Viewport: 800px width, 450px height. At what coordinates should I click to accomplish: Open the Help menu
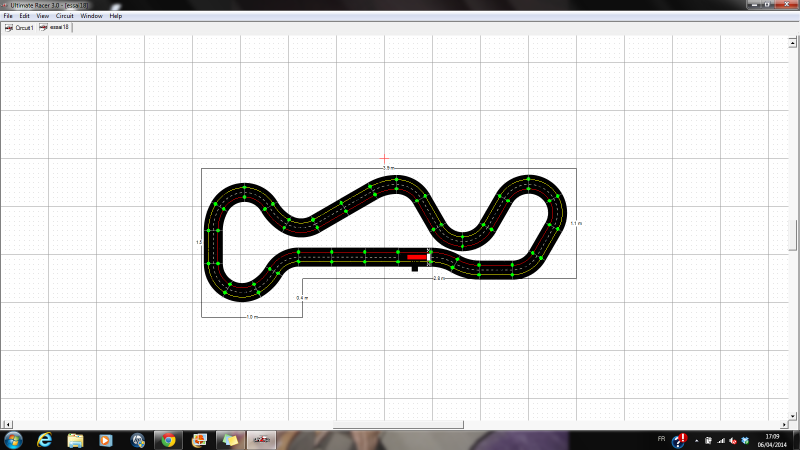tap(116, 16)
